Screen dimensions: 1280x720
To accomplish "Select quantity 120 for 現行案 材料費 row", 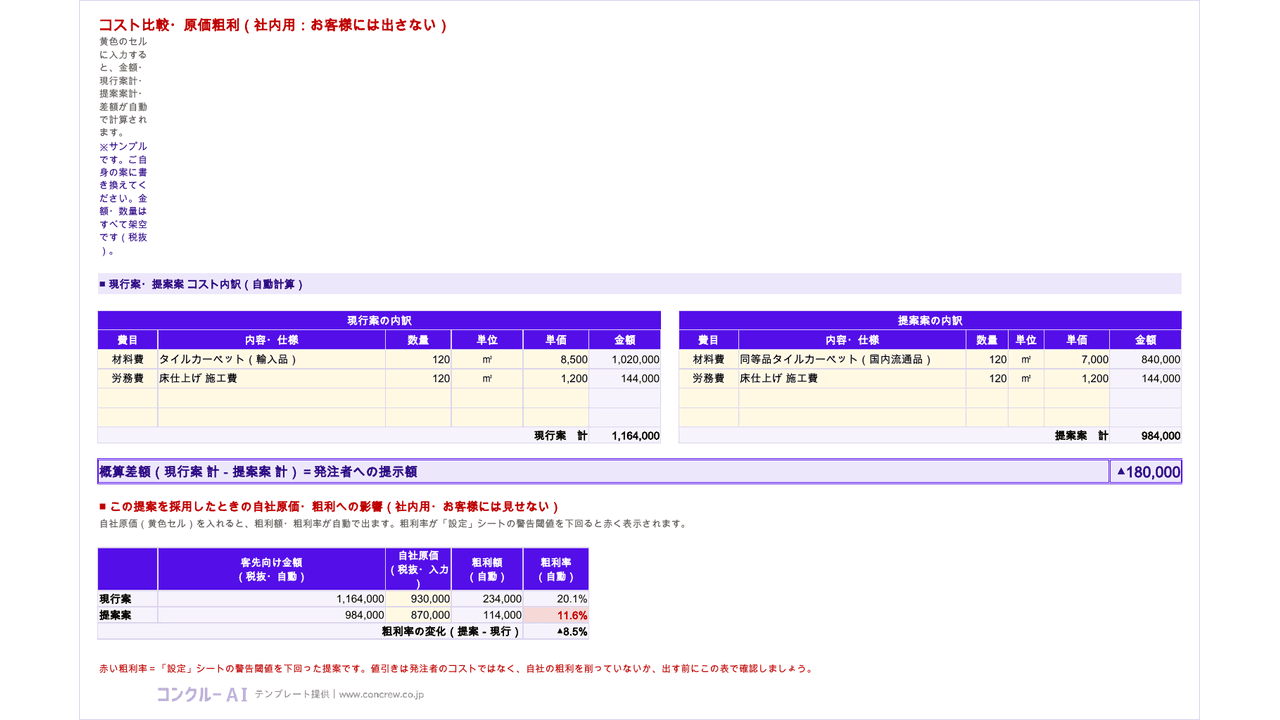I will point(418,359).
